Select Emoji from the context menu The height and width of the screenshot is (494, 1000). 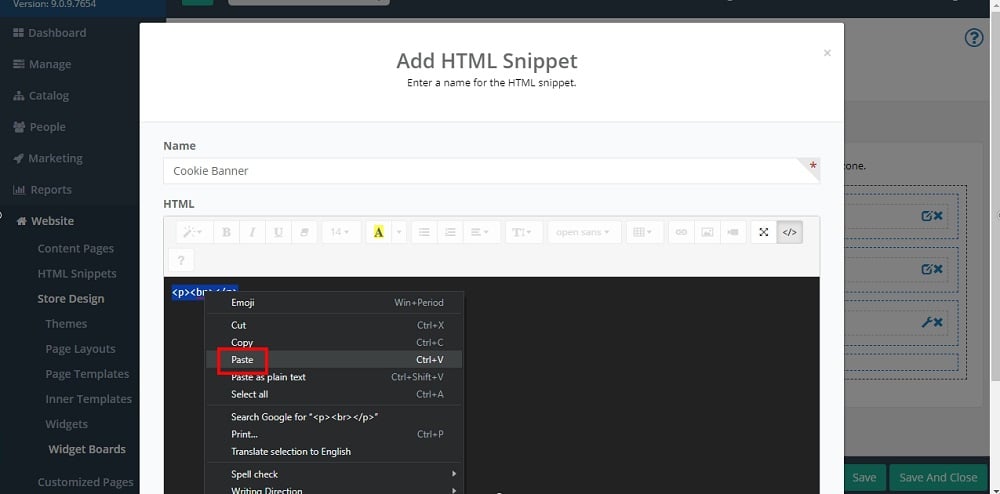pos(334,302)
